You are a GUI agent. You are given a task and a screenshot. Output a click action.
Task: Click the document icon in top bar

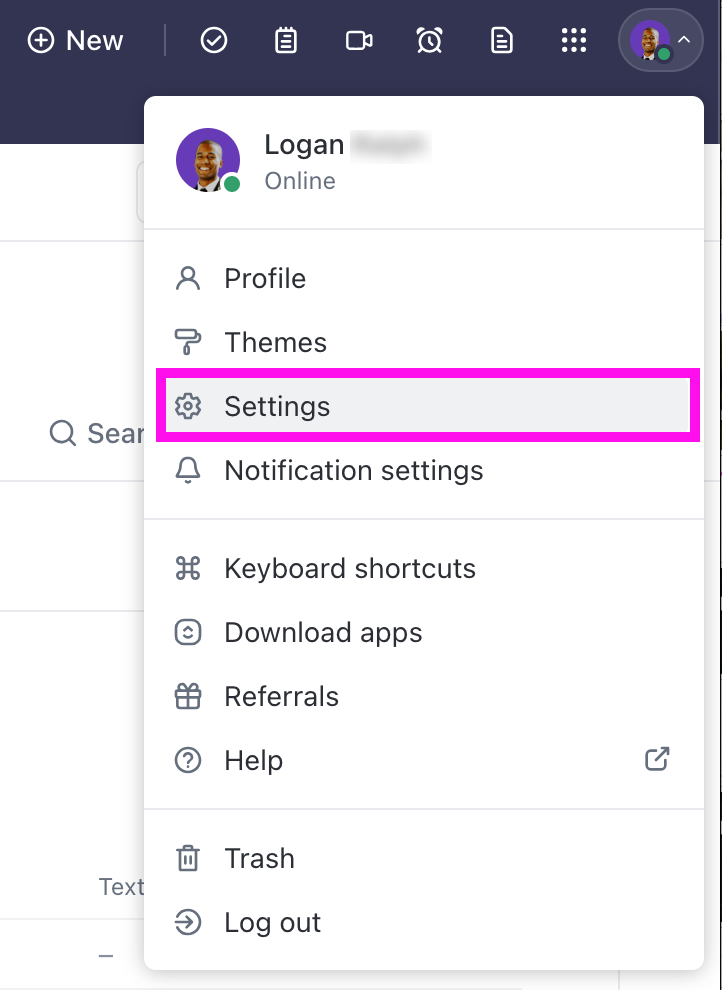502,40
